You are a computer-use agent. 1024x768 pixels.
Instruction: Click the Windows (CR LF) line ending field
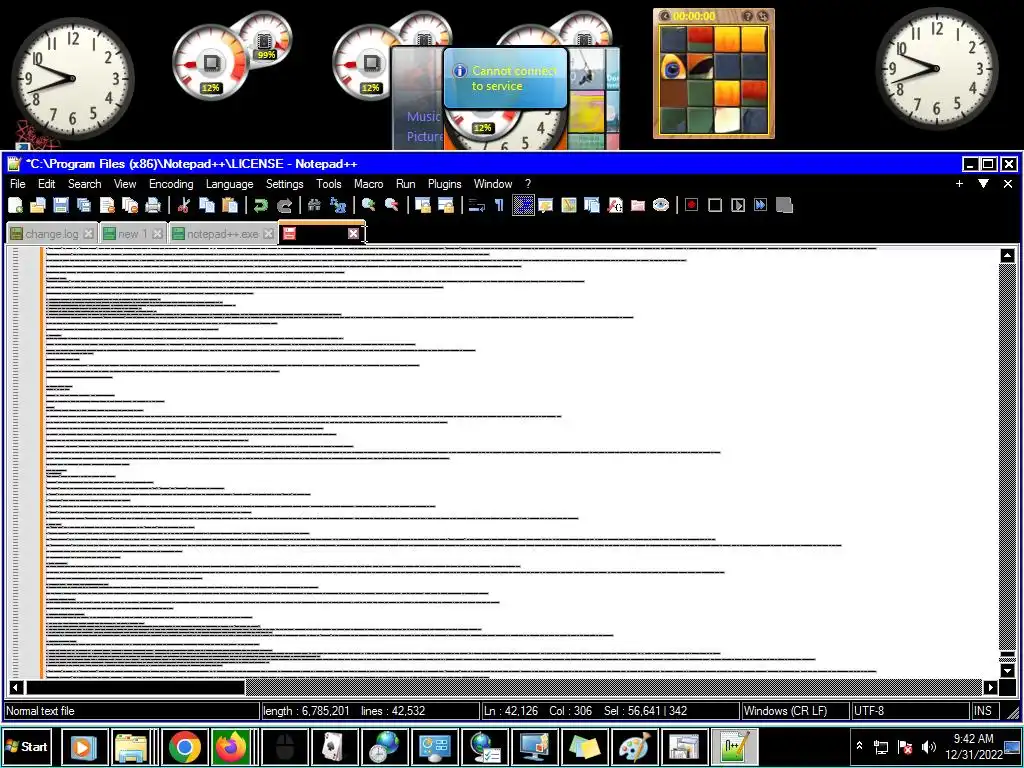(795, 711)
